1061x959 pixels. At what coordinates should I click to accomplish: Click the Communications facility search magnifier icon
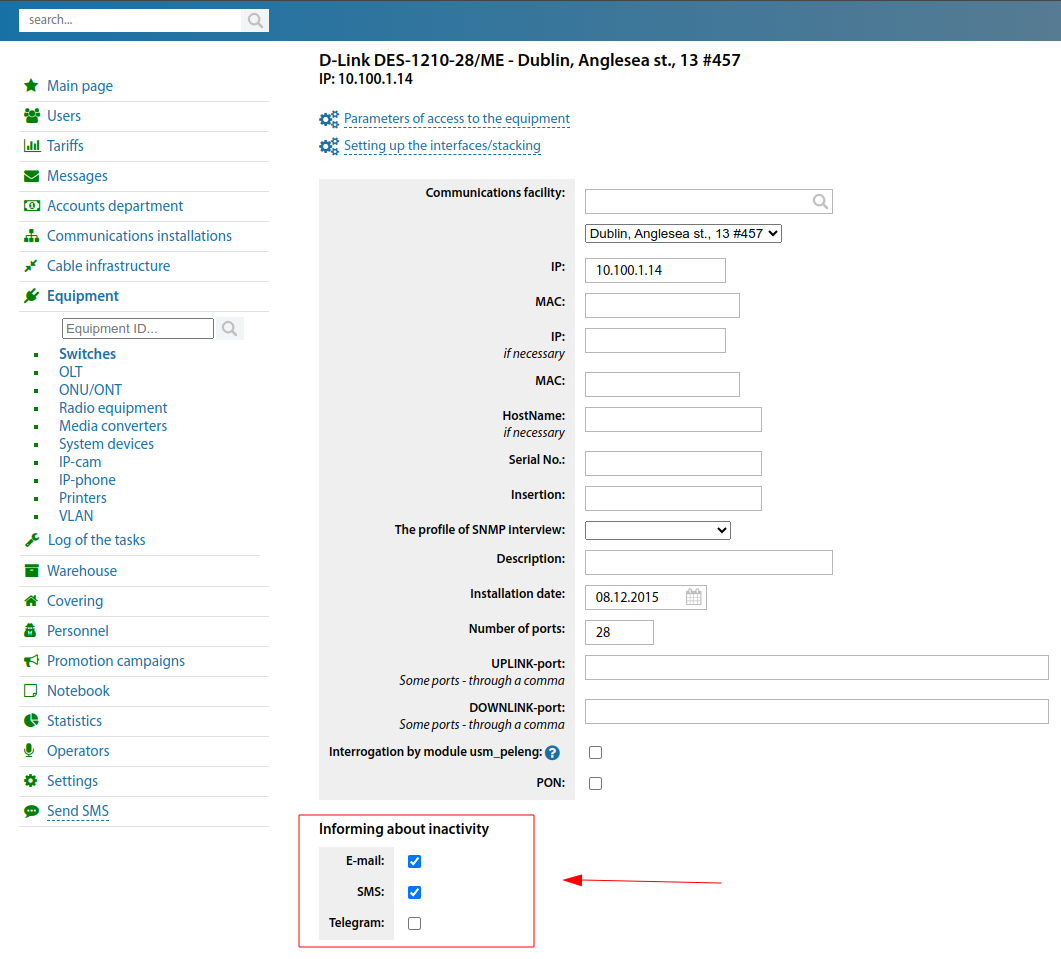pos(820,202)
